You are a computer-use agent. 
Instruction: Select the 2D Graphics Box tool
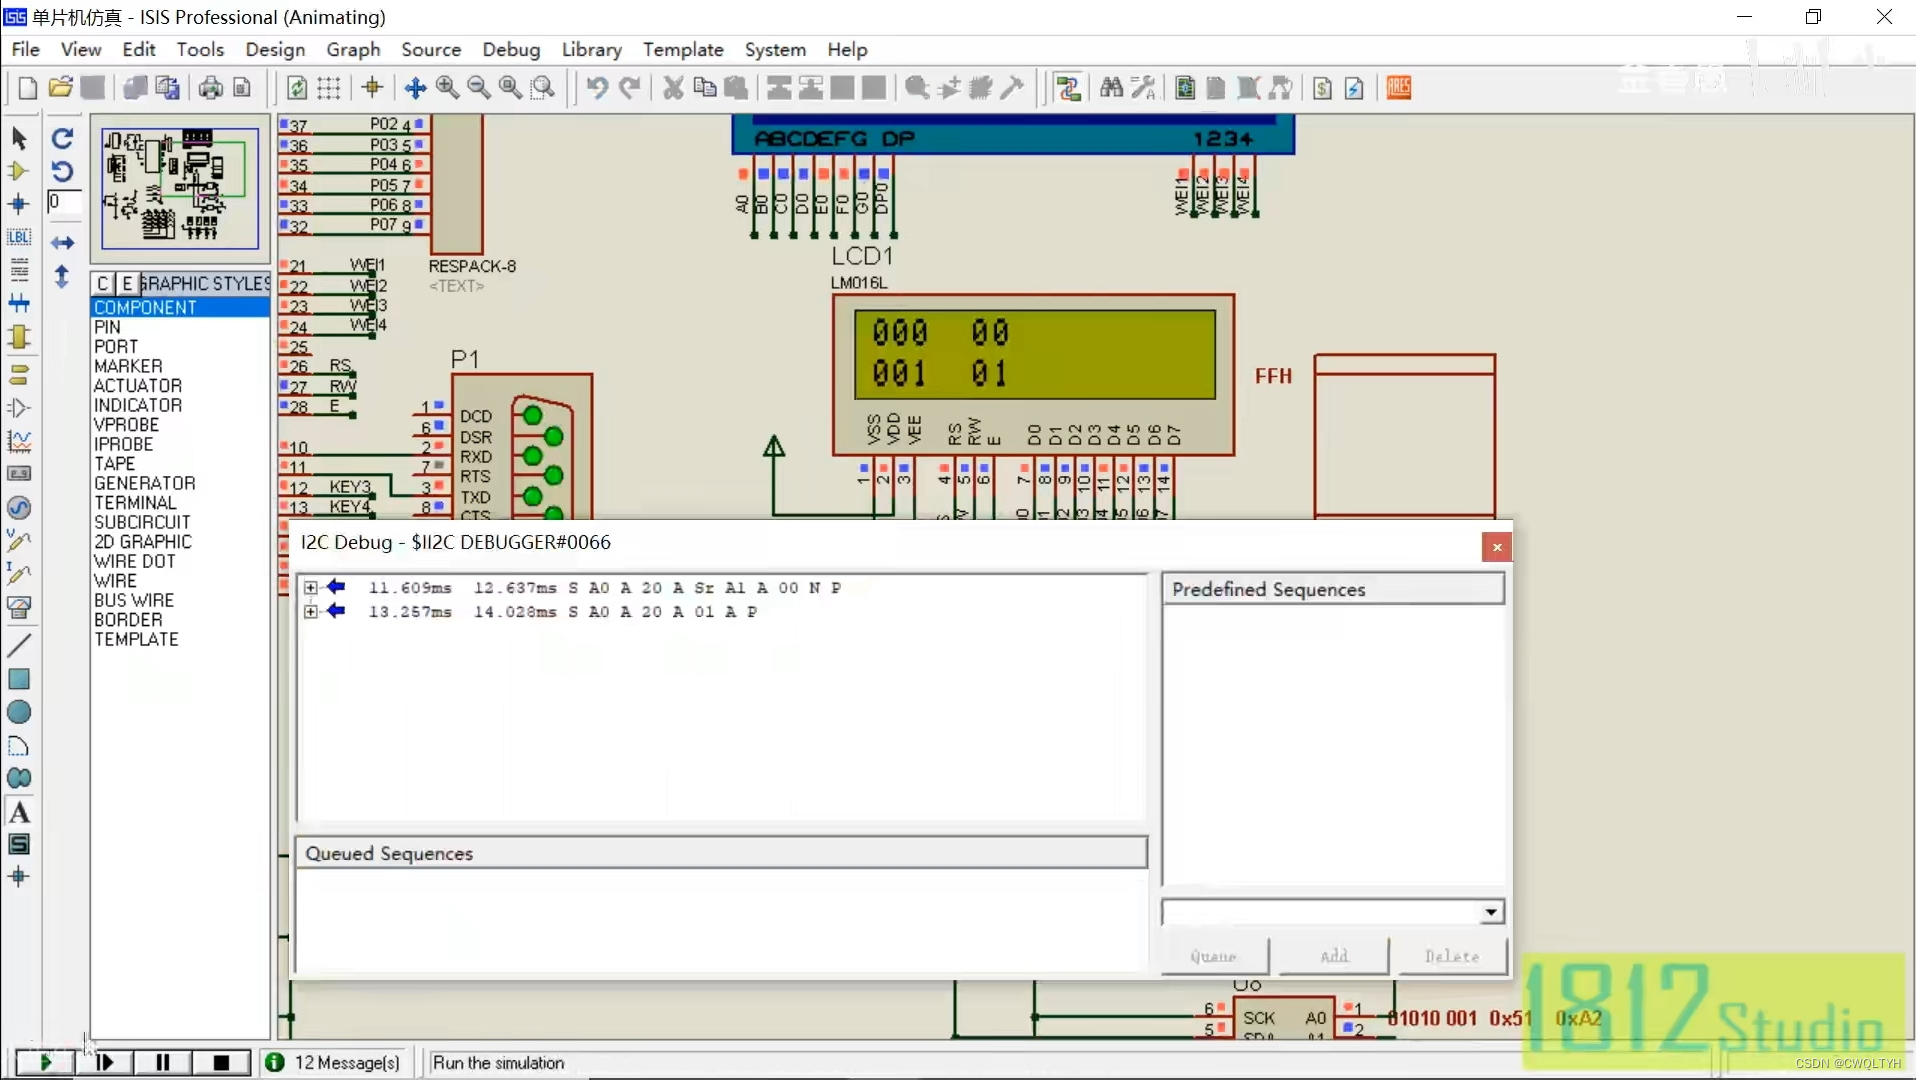tap(19, 679)
